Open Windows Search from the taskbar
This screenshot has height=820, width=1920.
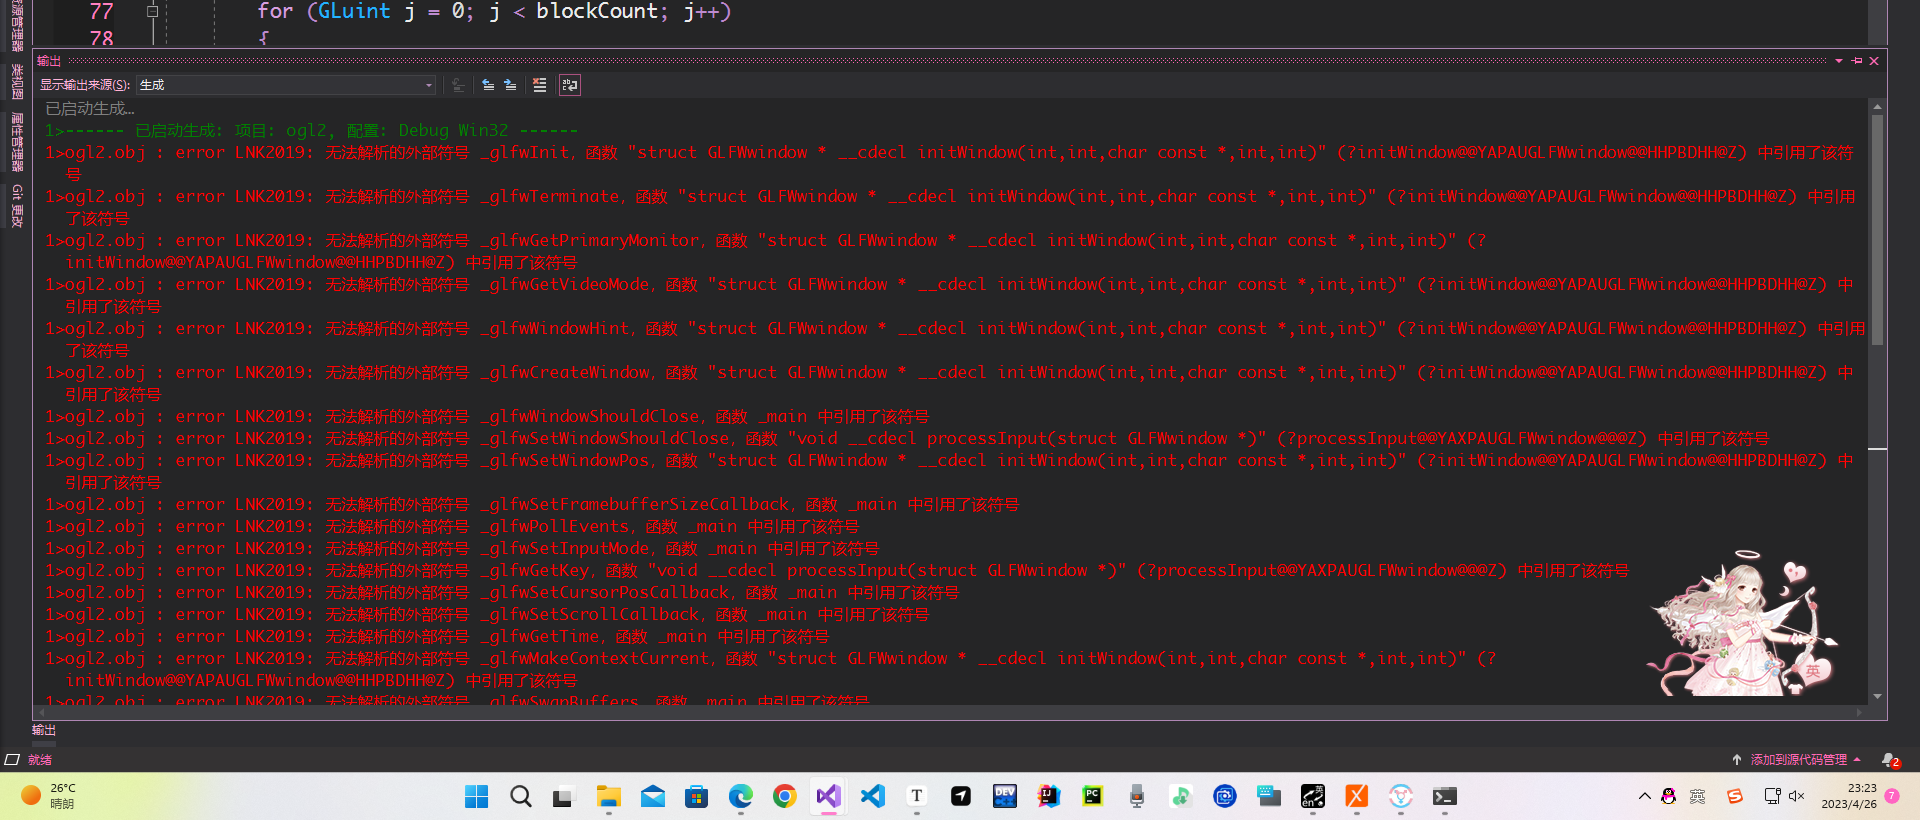point(521,796)
